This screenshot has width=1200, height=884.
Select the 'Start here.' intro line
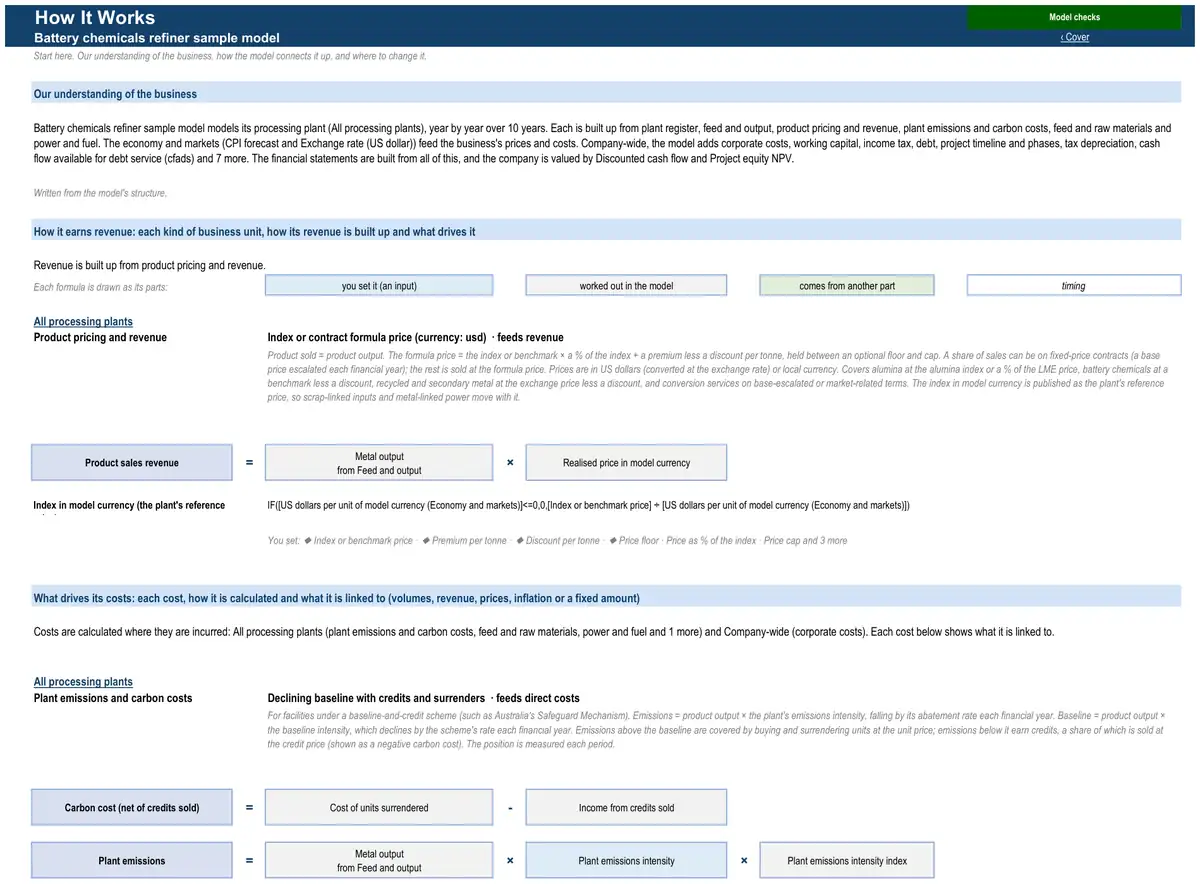click(230, 56)
